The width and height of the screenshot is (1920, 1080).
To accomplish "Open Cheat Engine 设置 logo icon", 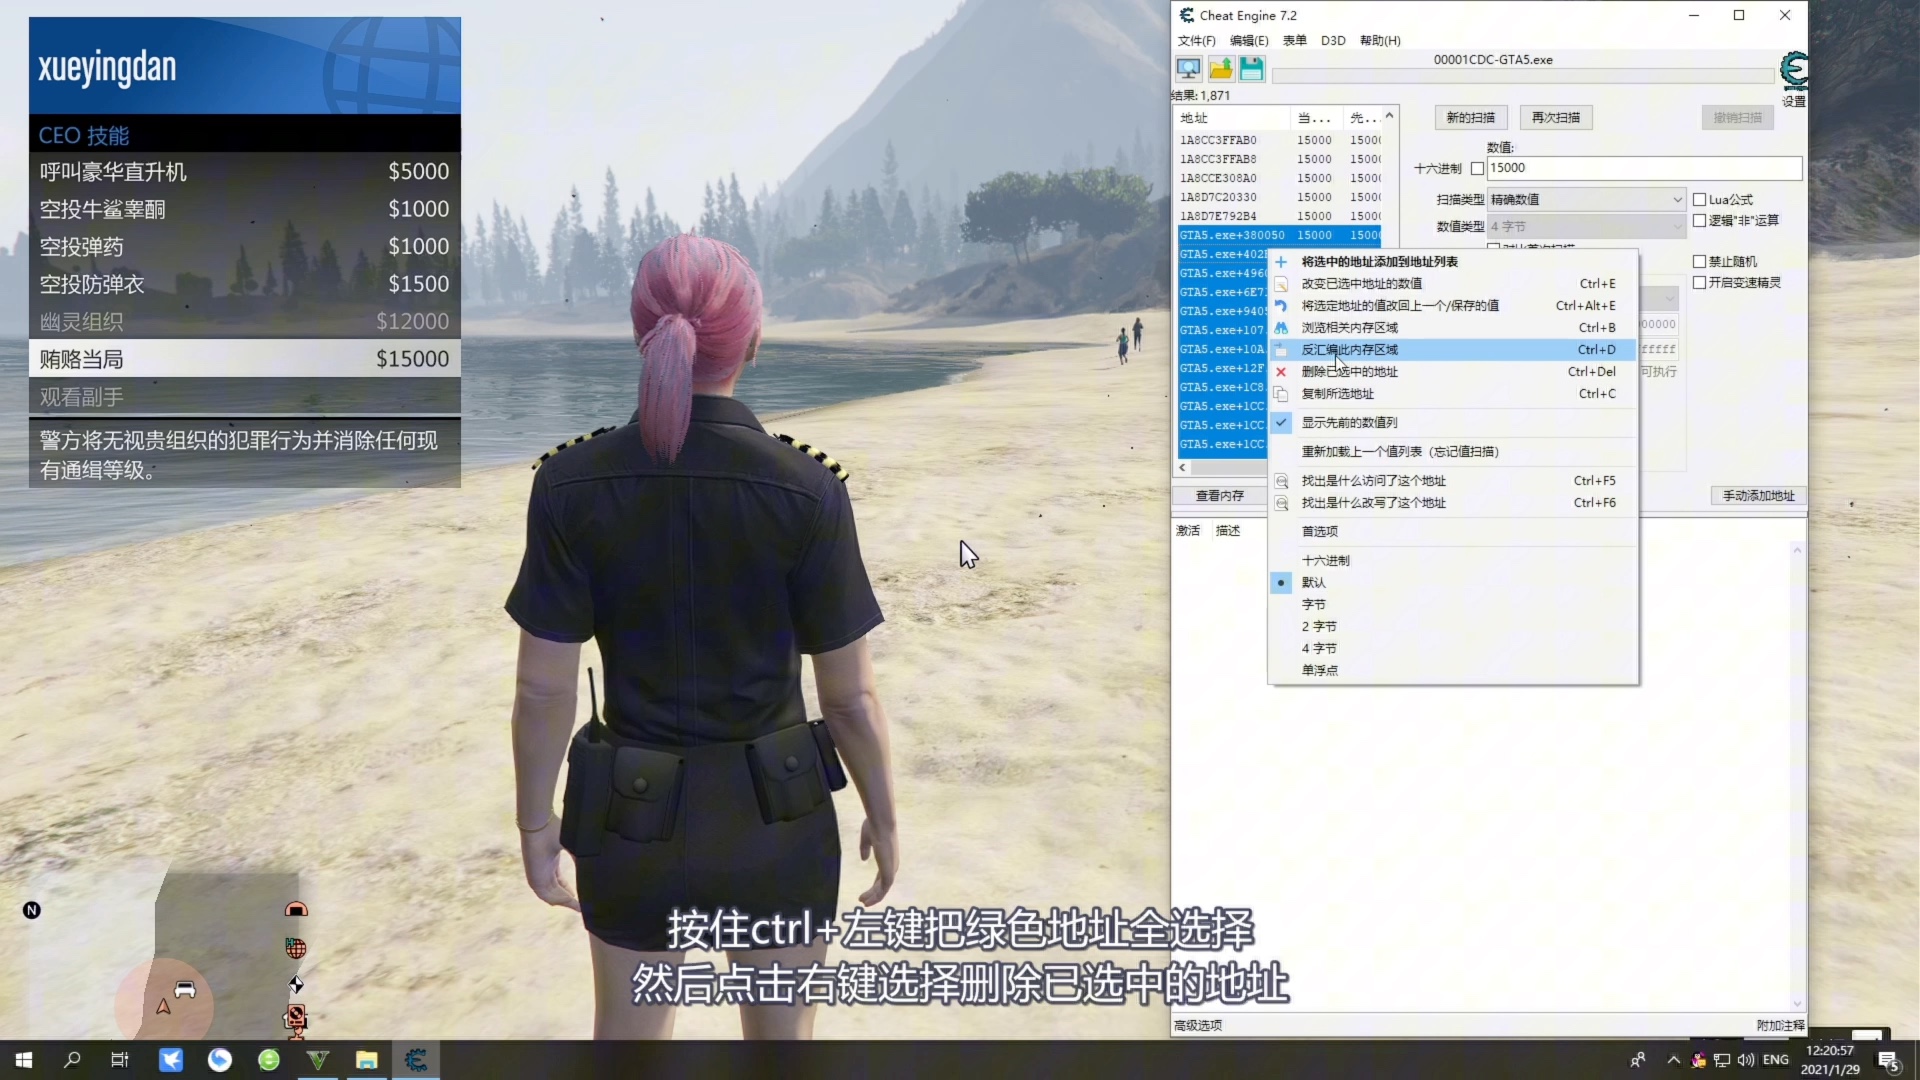I will pos(1794,70).
